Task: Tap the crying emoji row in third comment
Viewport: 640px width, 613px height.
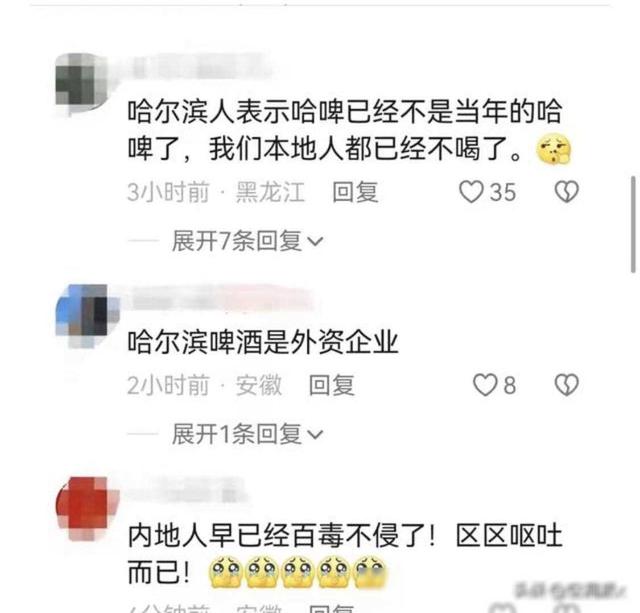Action: [x=298, y=572]
